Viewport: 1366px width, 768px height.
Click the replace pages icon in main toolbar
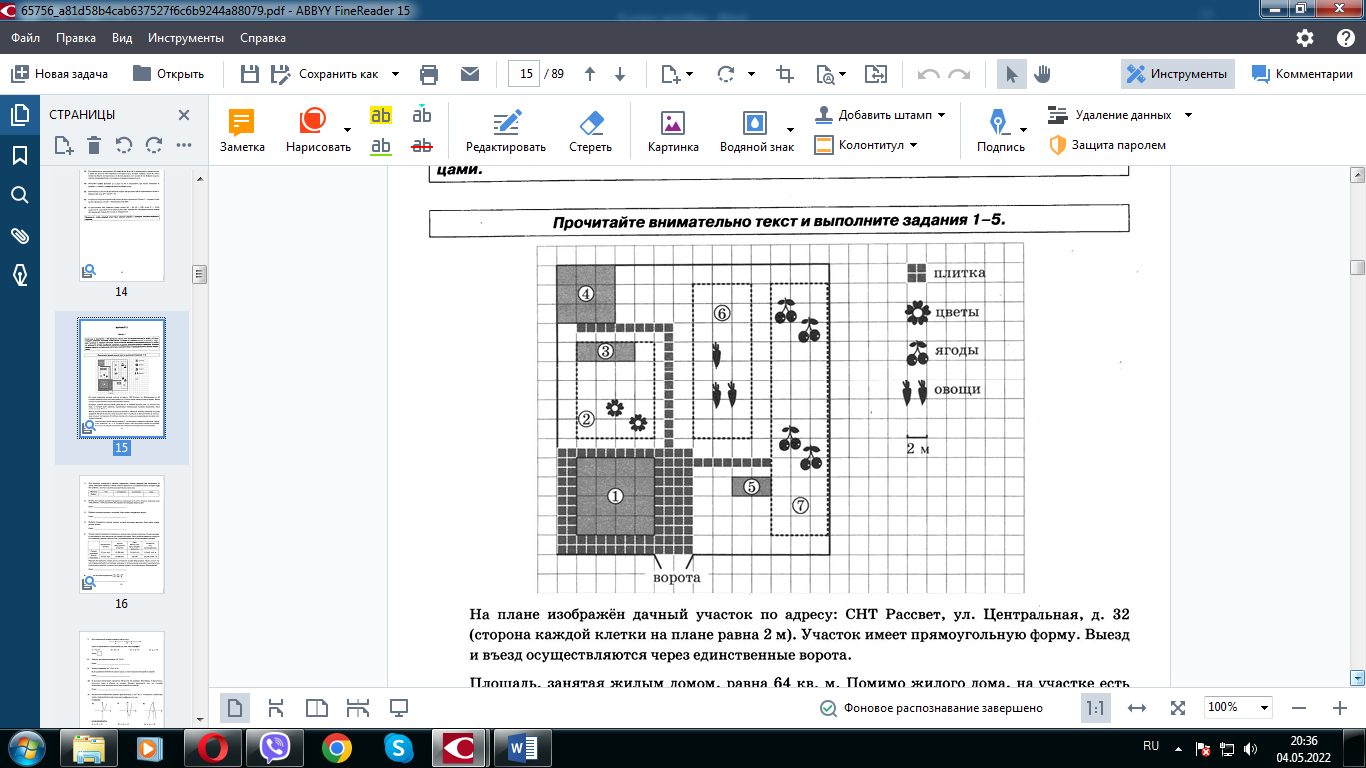click(x=876, y=74)
